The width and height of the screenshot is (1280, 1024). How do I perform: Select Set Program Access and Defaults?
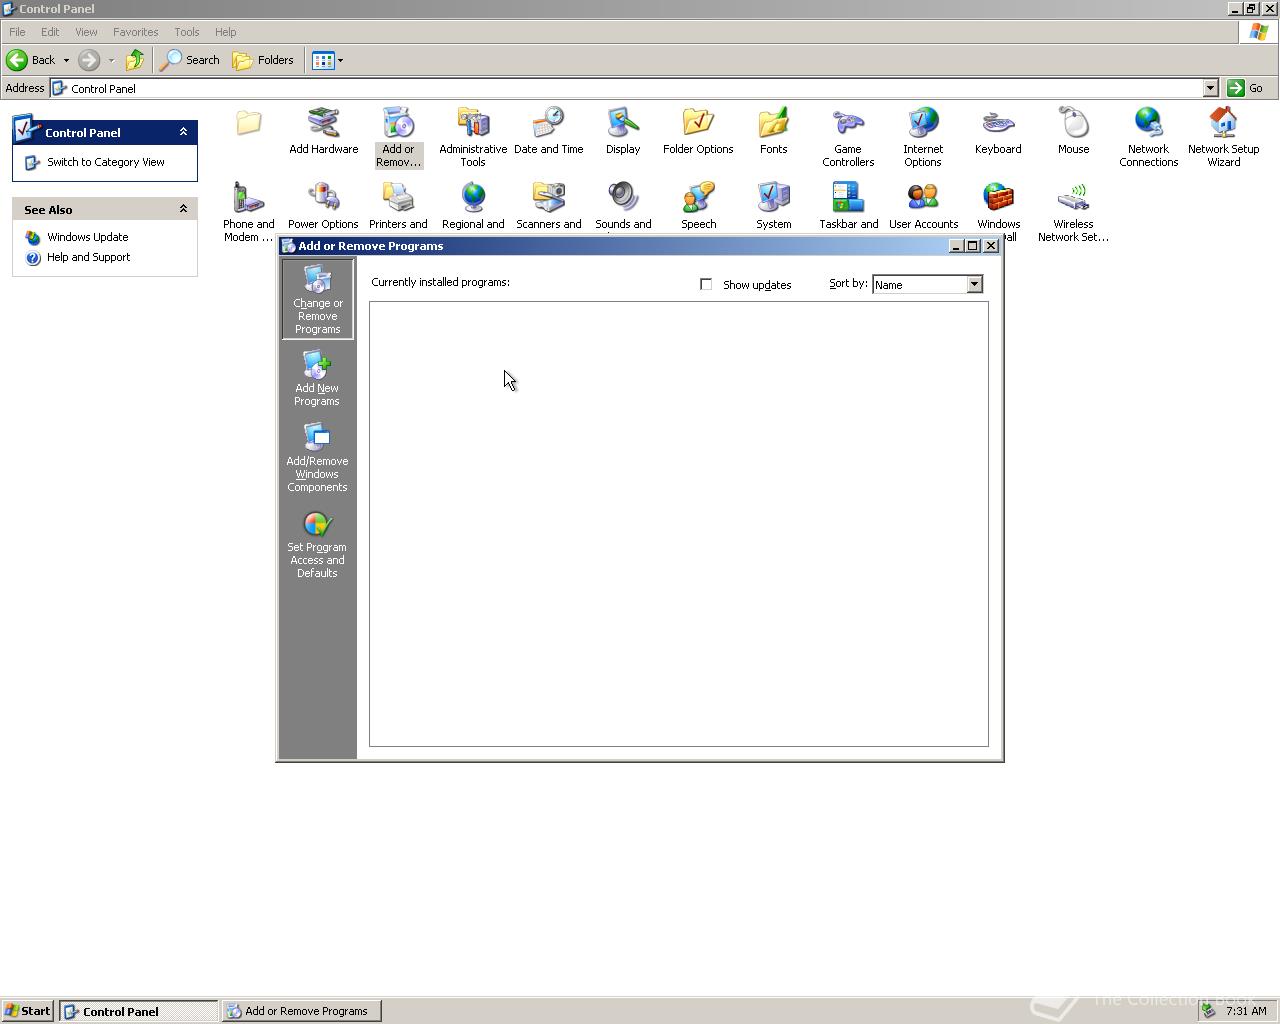point(317,545)
